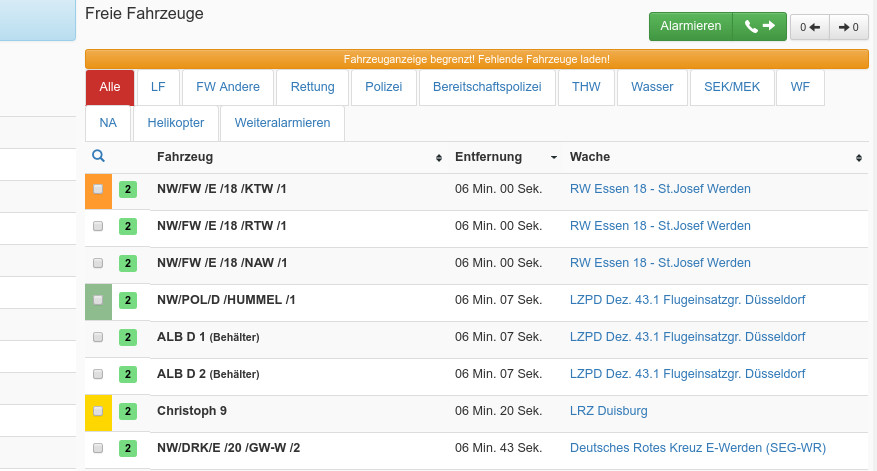Check the box for ALB D 1 (Behälter)
Screen dimensions: 877x471
point(98,337)
